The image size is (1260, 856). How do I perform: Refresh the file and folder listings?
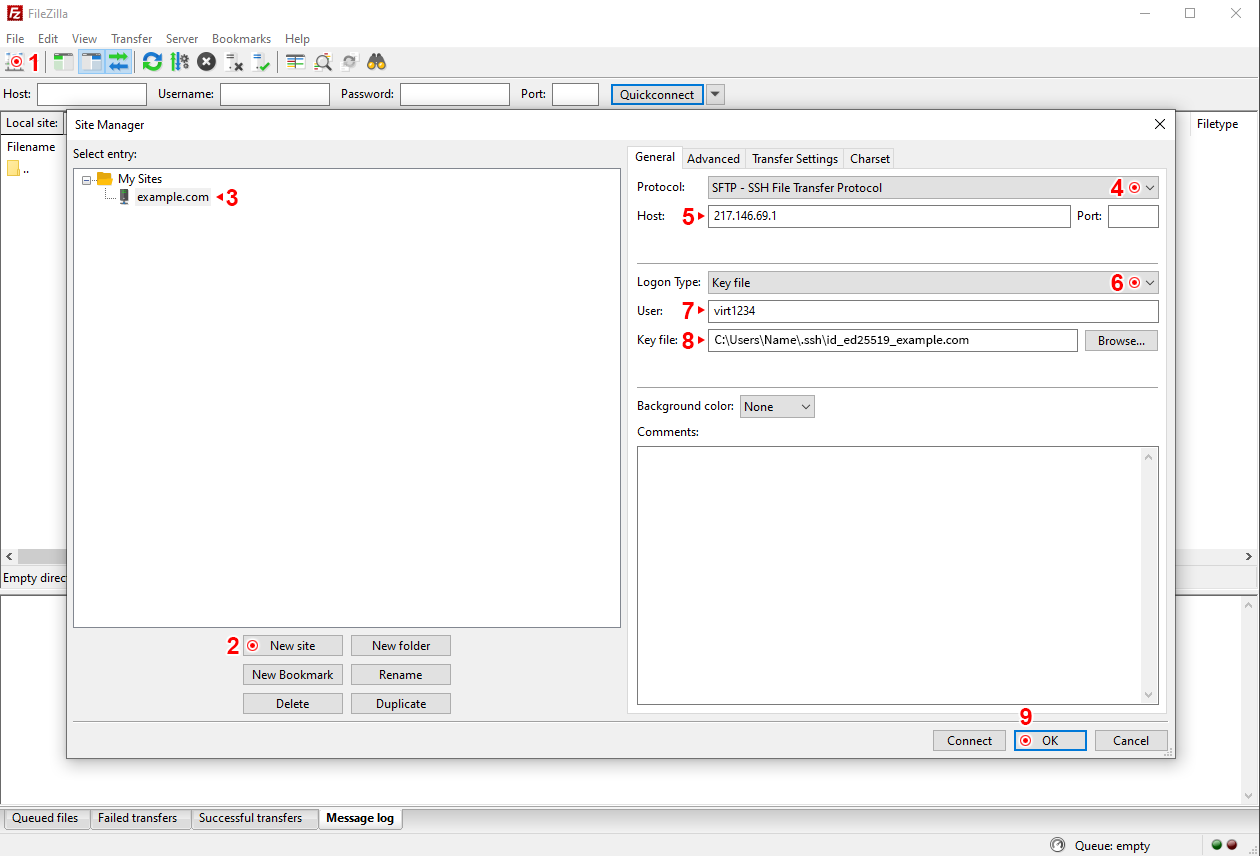coord(152,61)
